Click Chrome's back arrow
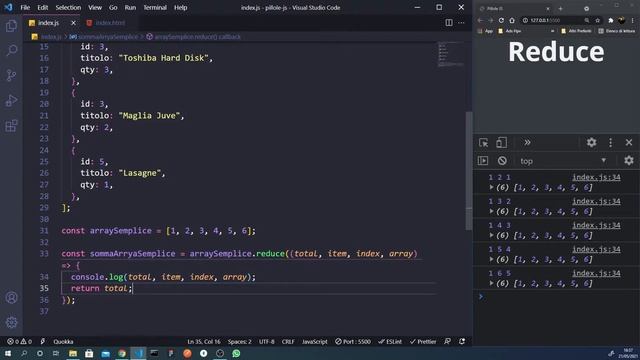The image size is (640, 360). [480, 20]
